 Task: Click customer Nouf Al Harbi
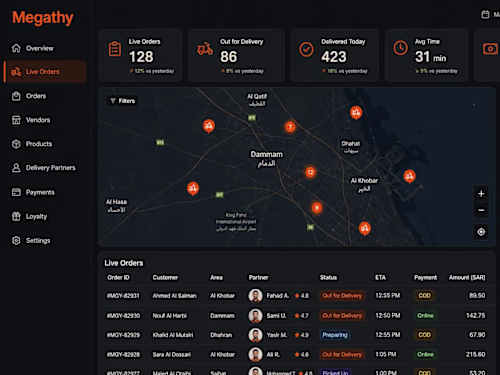(x=170, y=316)
